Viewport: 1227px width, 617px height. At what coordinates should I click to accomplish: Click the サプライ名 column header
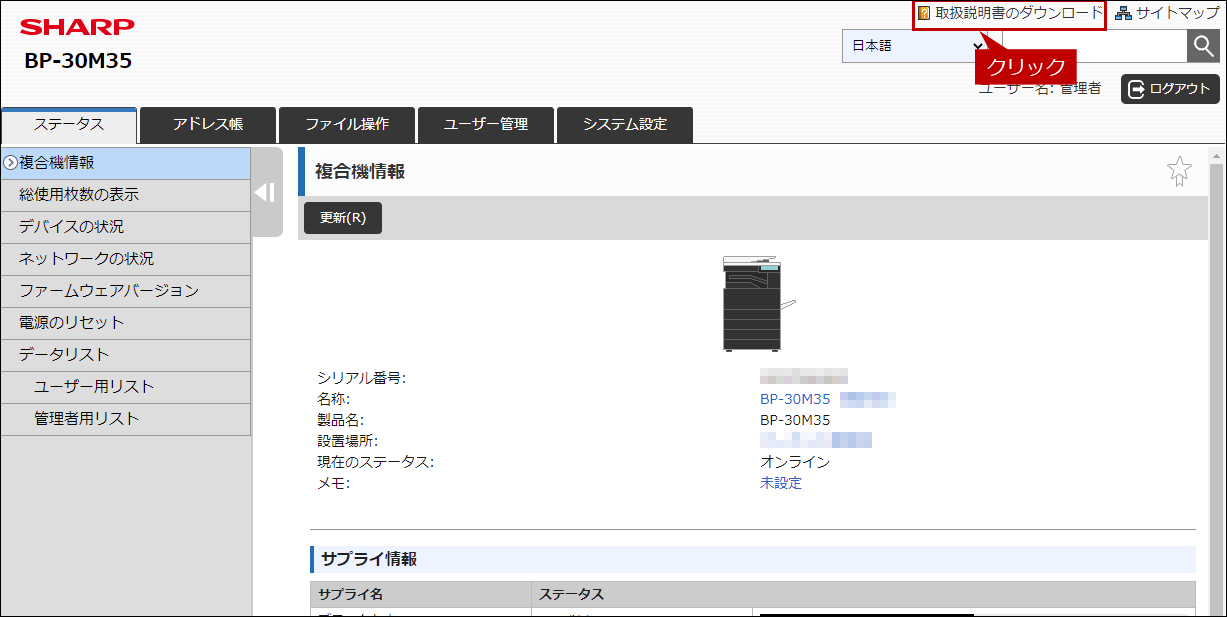click(421, 594)
